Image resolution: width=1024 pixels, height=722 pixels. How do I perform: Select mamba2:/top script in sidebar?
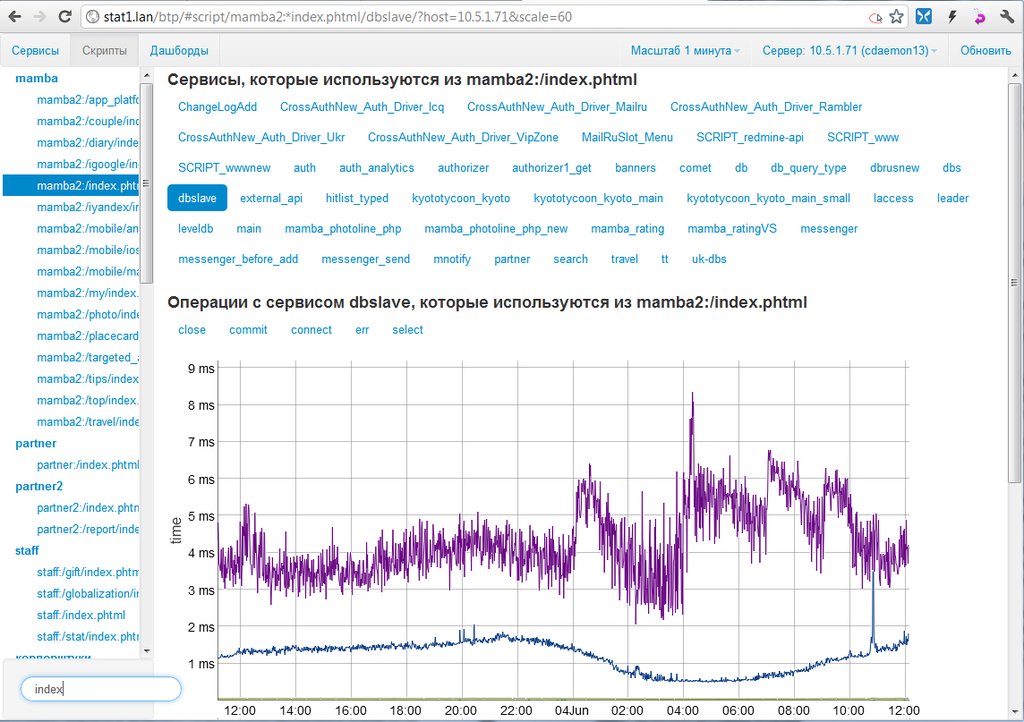[x=88, y=401]
